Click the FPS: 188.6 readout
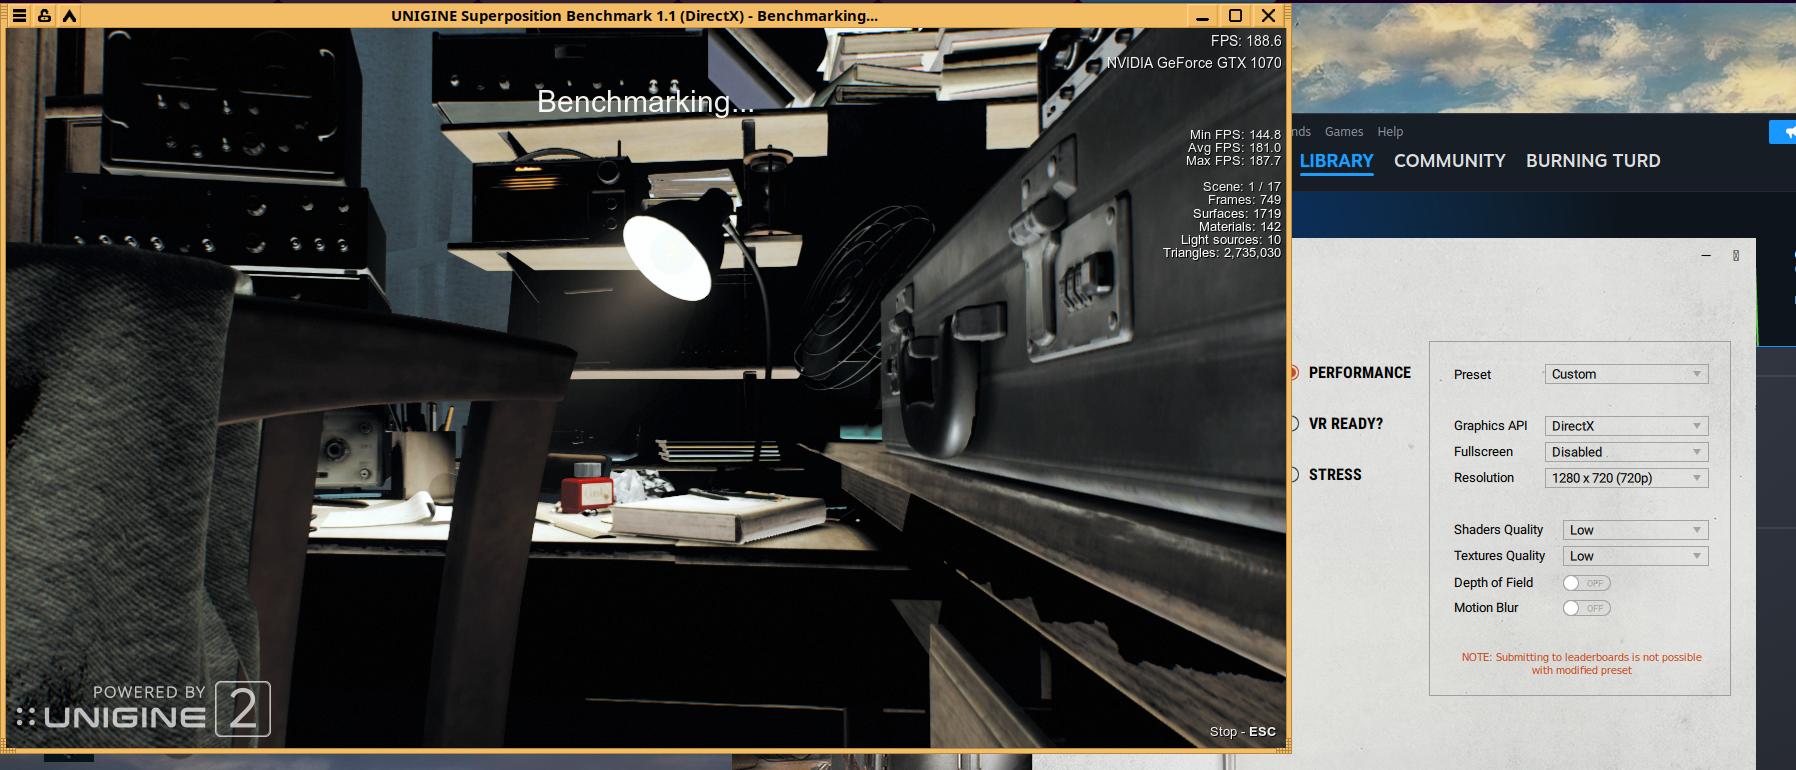The width and height of the screenshot is (1796, 770). point(1246,41)
